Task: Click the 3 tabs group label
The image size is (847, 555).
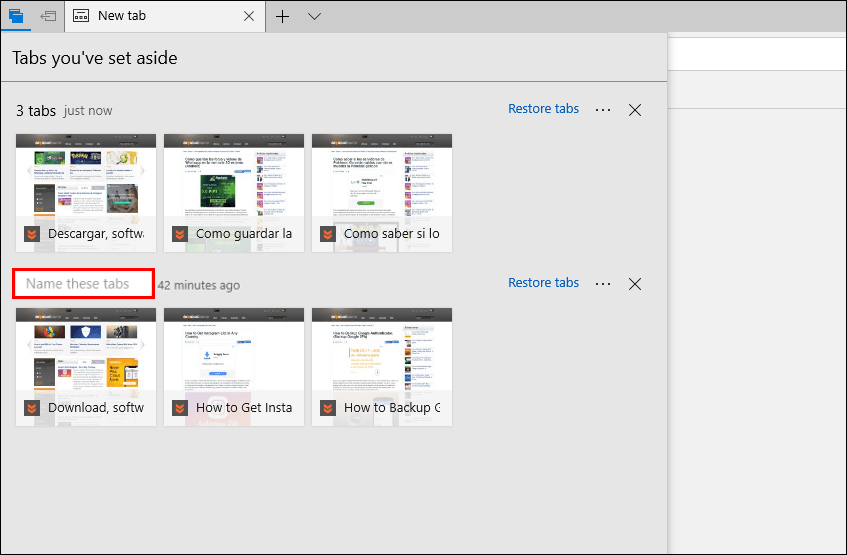Action: tap(36, 111)
